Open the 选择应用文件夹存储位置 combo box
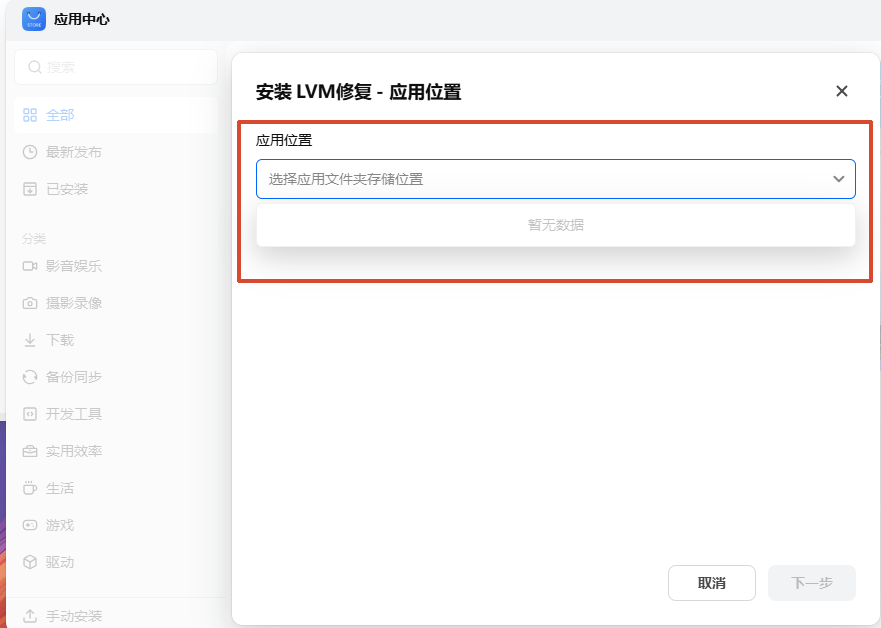 [x=540, y=179]
